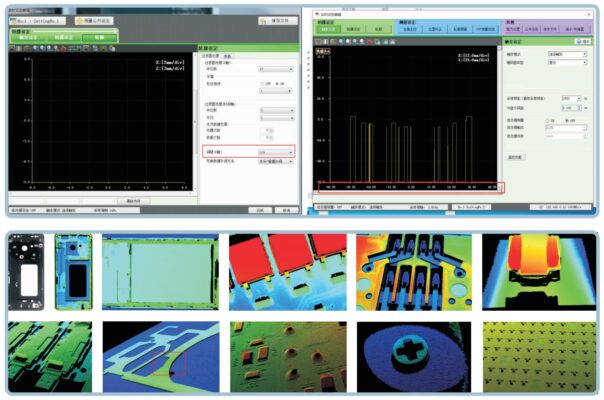The height and width of the screenshot is (400, 604).
Task: Select OFF radio button in left settings panel
Action: coord(262,84)
